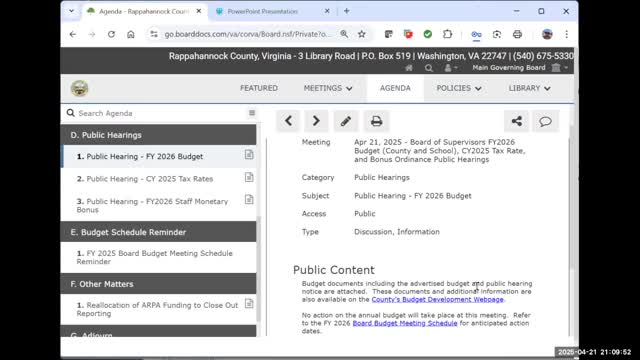640x360 pixels.
Task: Expand the POLICIES menu
Action: (459, 88)
